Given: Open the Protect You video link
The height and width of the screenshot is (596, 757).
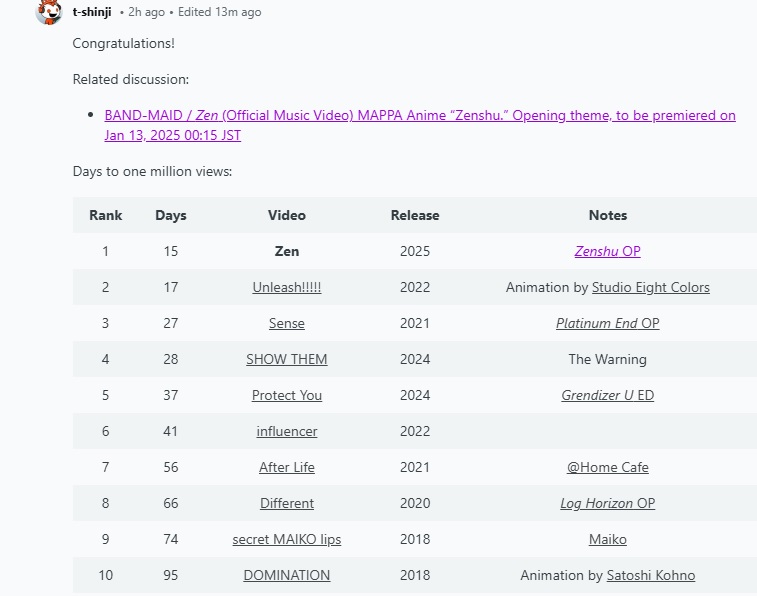Looking at the screenshot, I should point(287,395).
